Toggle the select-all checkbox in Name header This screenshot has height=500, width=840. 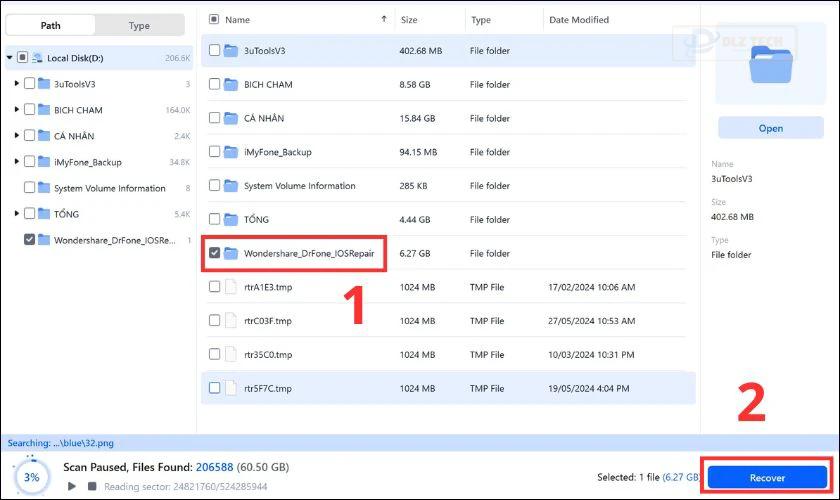click(214, 19)
